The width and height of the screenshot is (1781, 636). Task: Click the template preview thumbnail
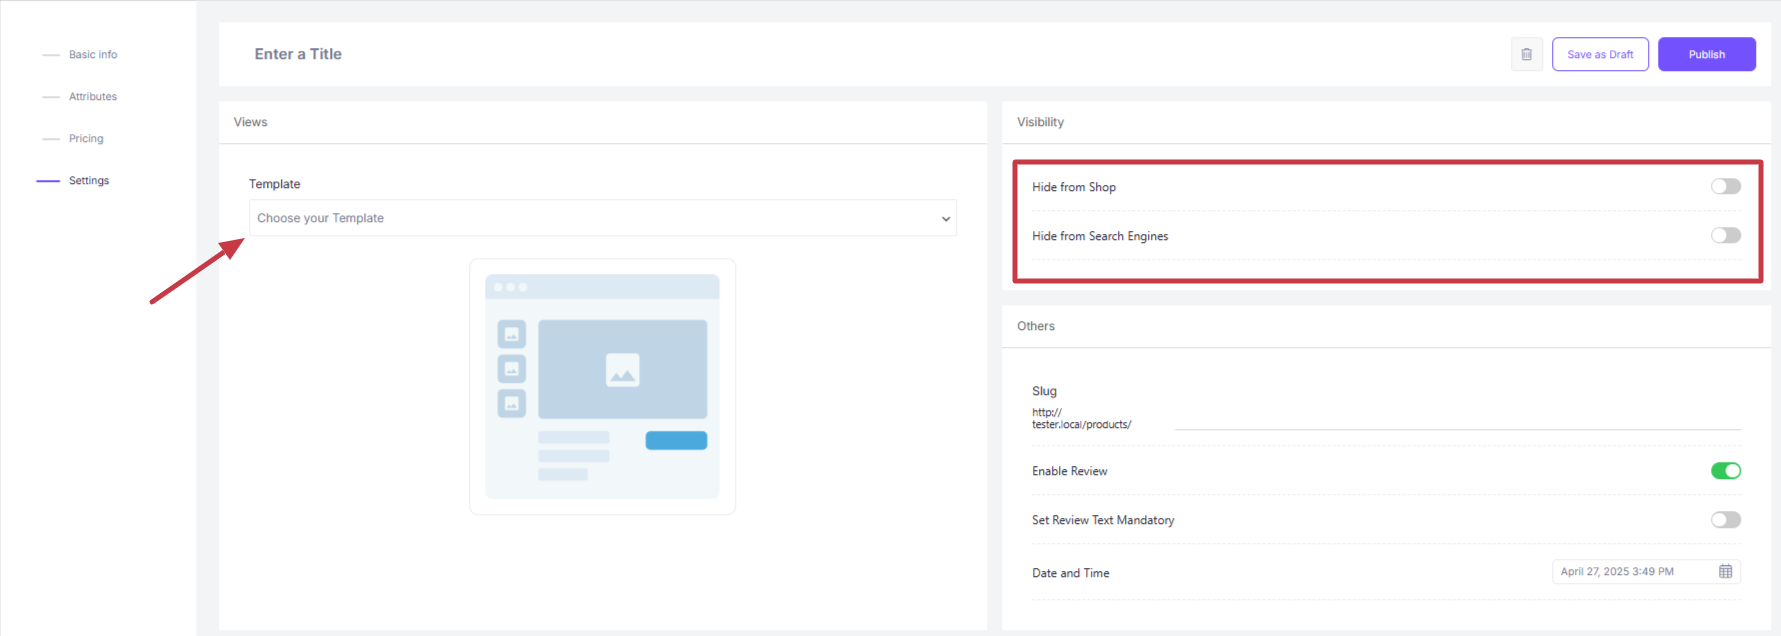(x=602, y=387)
